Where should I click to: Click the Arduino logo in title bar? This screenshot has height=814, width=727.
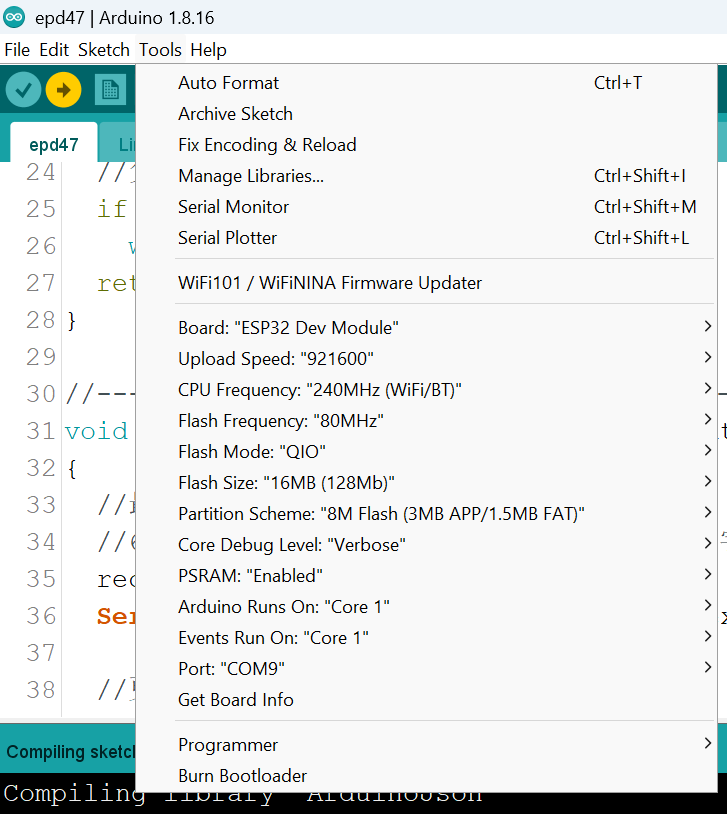(15, 18)
